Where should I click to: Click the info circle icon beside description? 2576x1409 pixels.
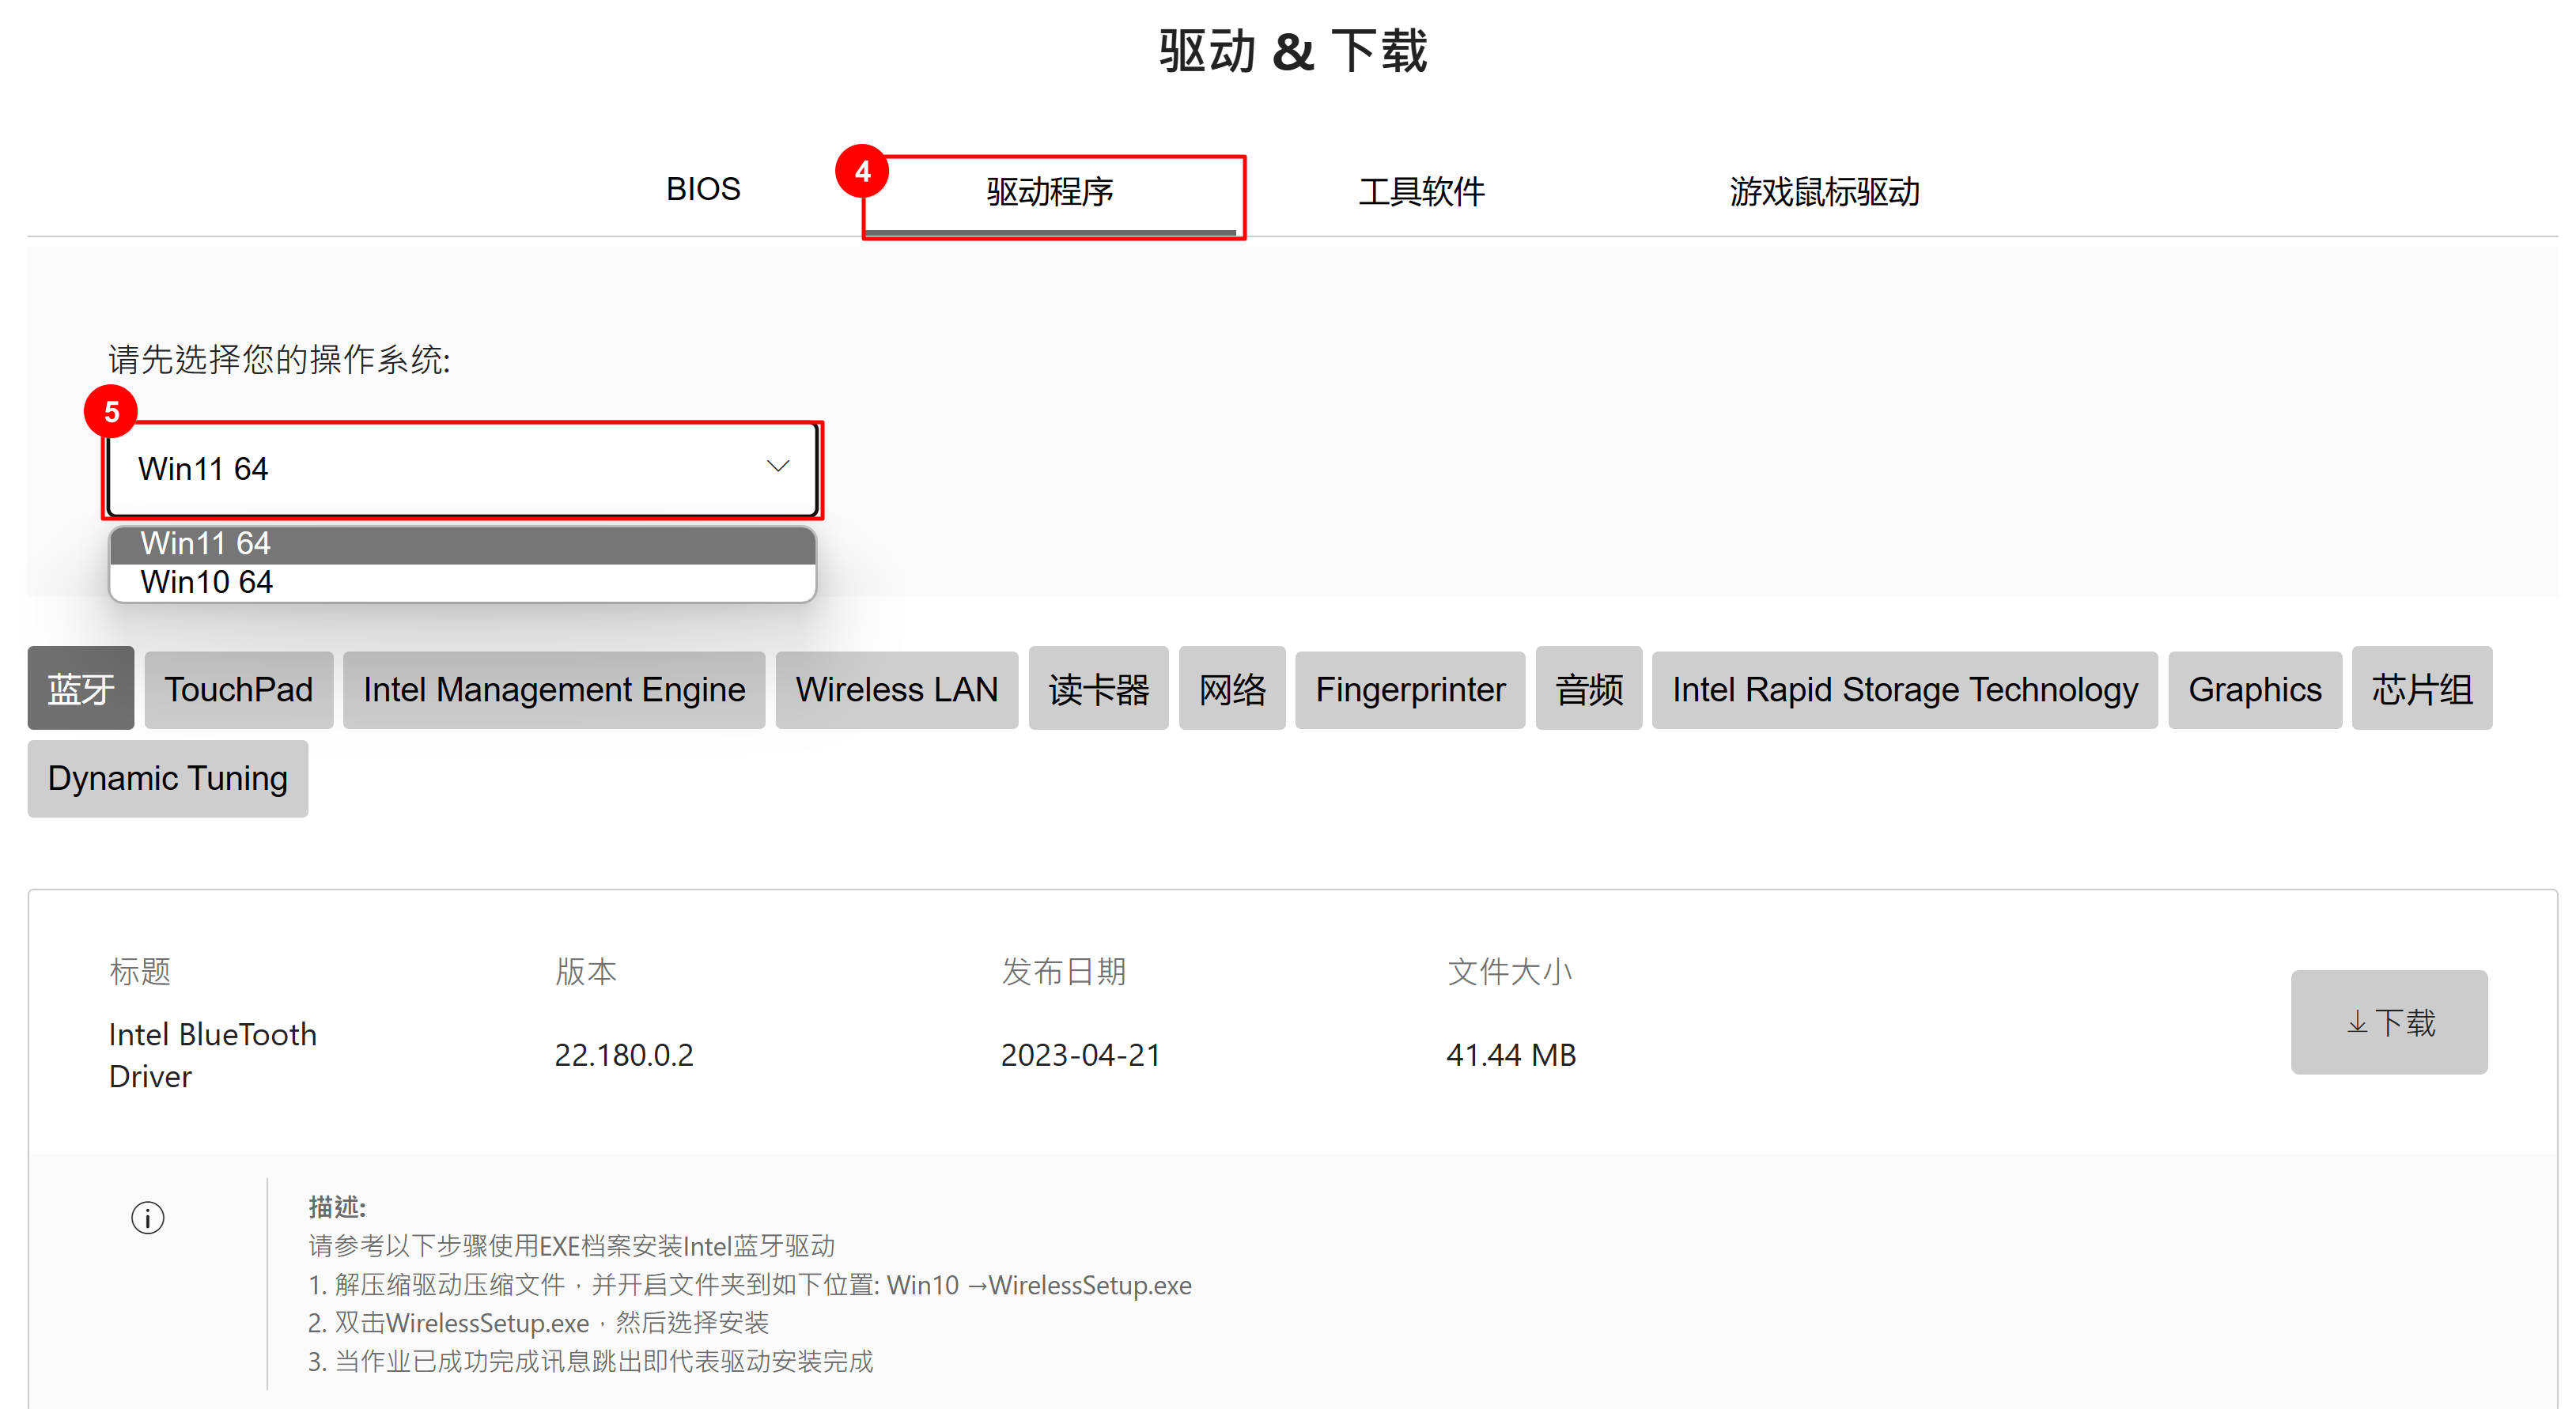[148, 1217]
